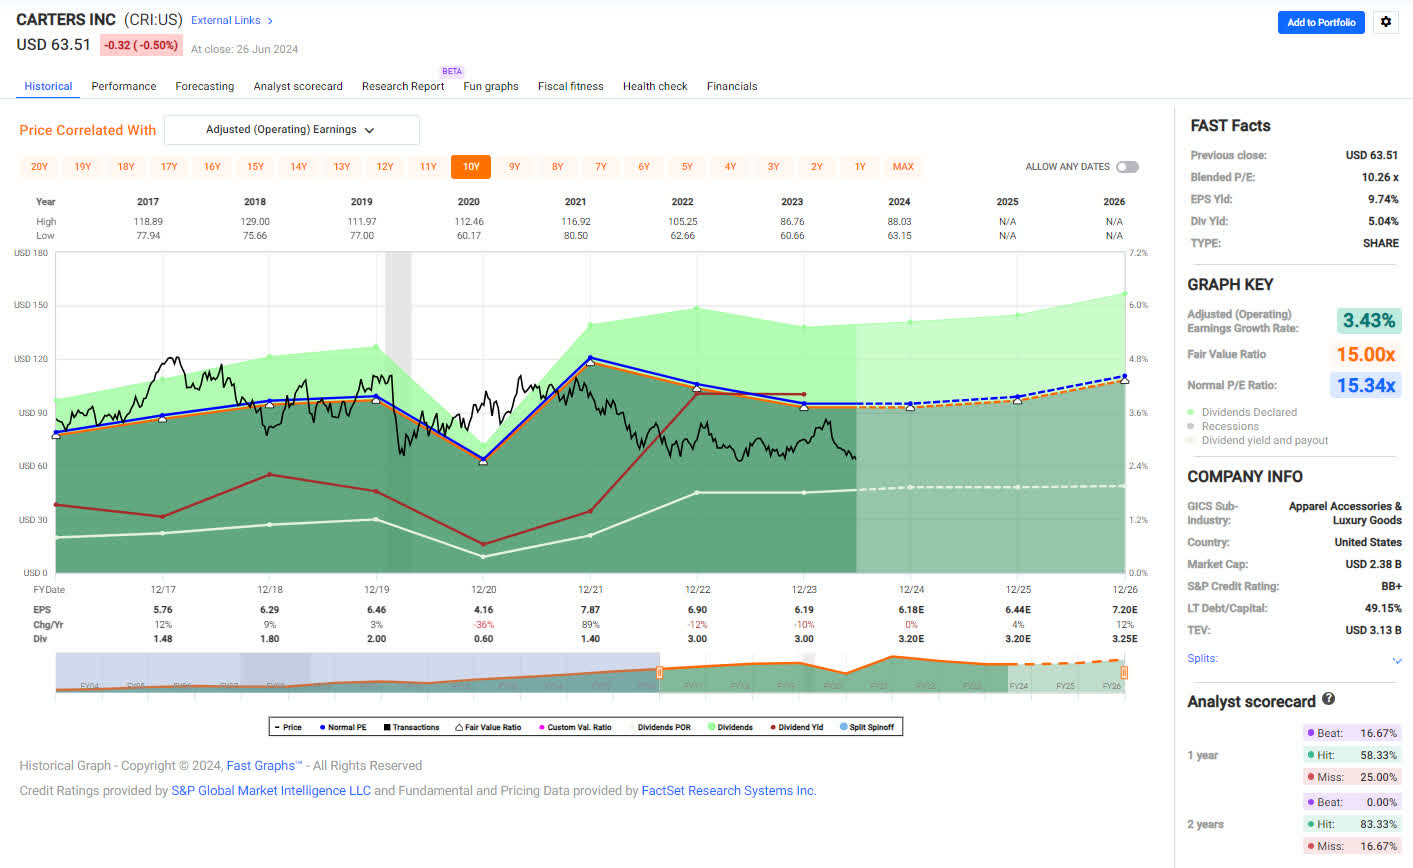This screenshot has height=868, width=1413.
Task: Go to the Fun graphs tab
Action: pyautogui.click(x=491, y=86)
